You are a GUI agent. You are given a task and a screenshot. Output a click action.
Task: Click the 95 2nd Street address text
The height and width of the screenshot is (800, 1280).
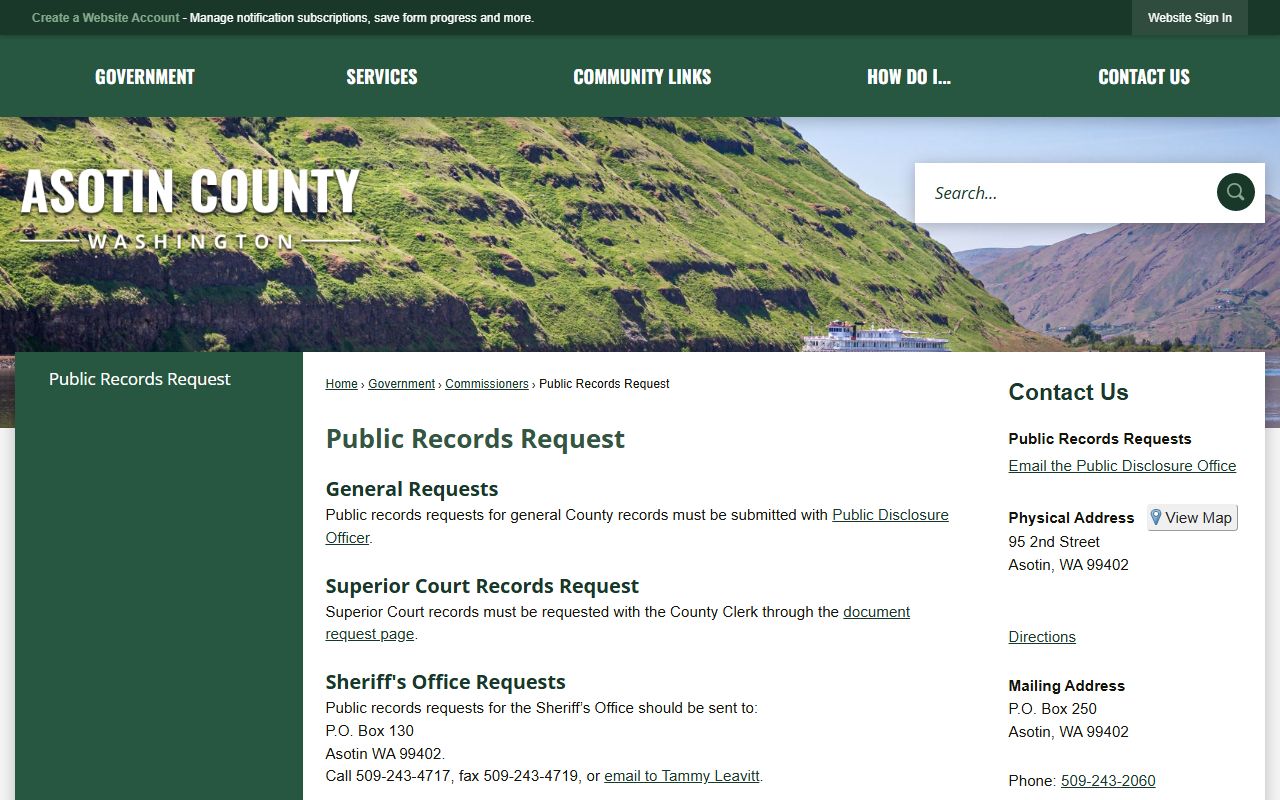pos(1054,542)
